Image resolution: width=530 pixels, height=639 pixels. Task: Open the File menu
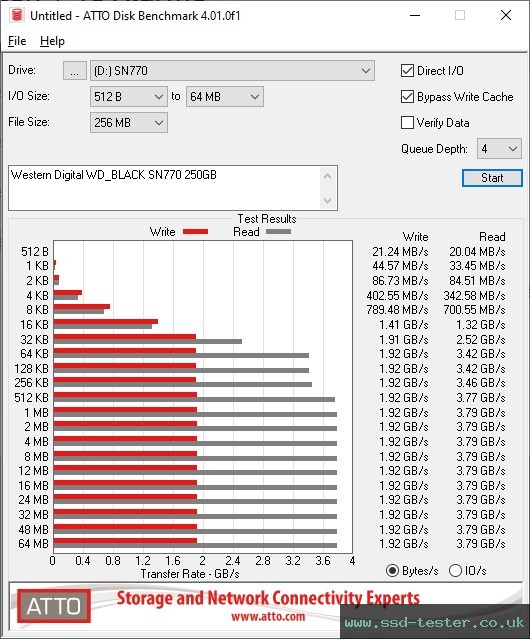(x=17, y=41)
